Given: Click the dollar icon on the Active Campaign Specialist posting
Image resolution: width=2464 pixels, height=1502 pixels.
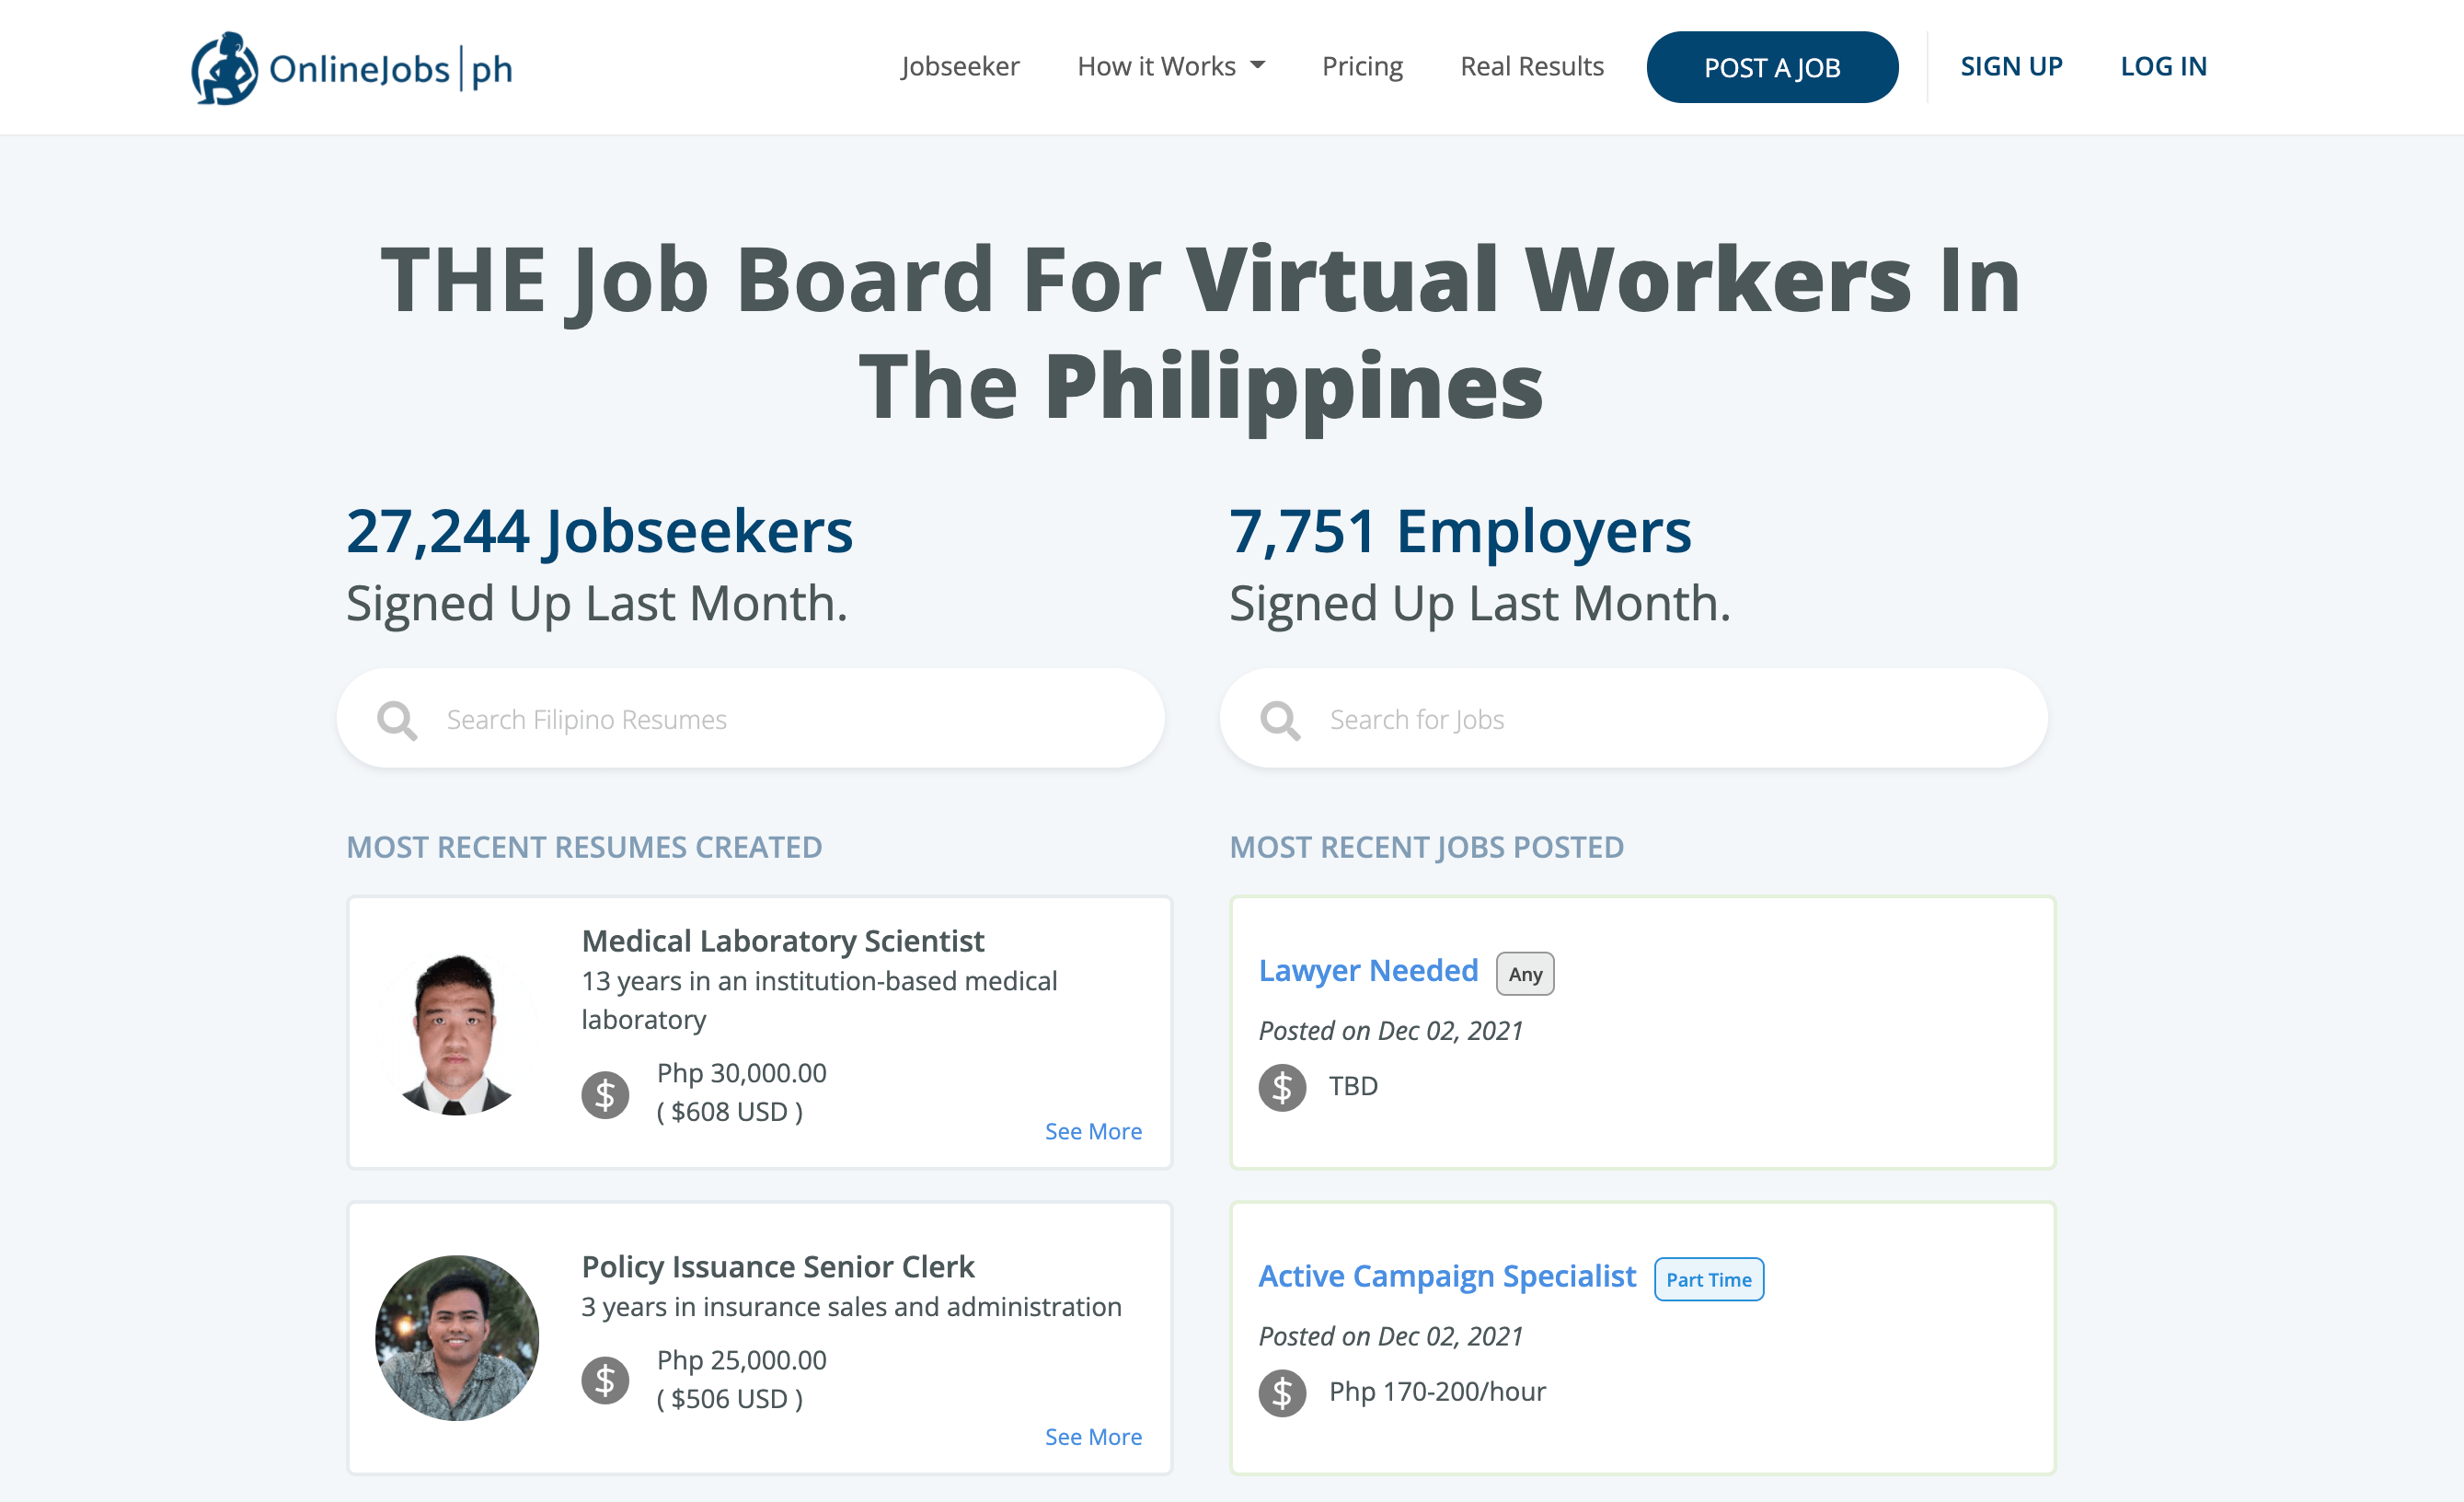Looking at the screenshot, I should 1283,1392.
